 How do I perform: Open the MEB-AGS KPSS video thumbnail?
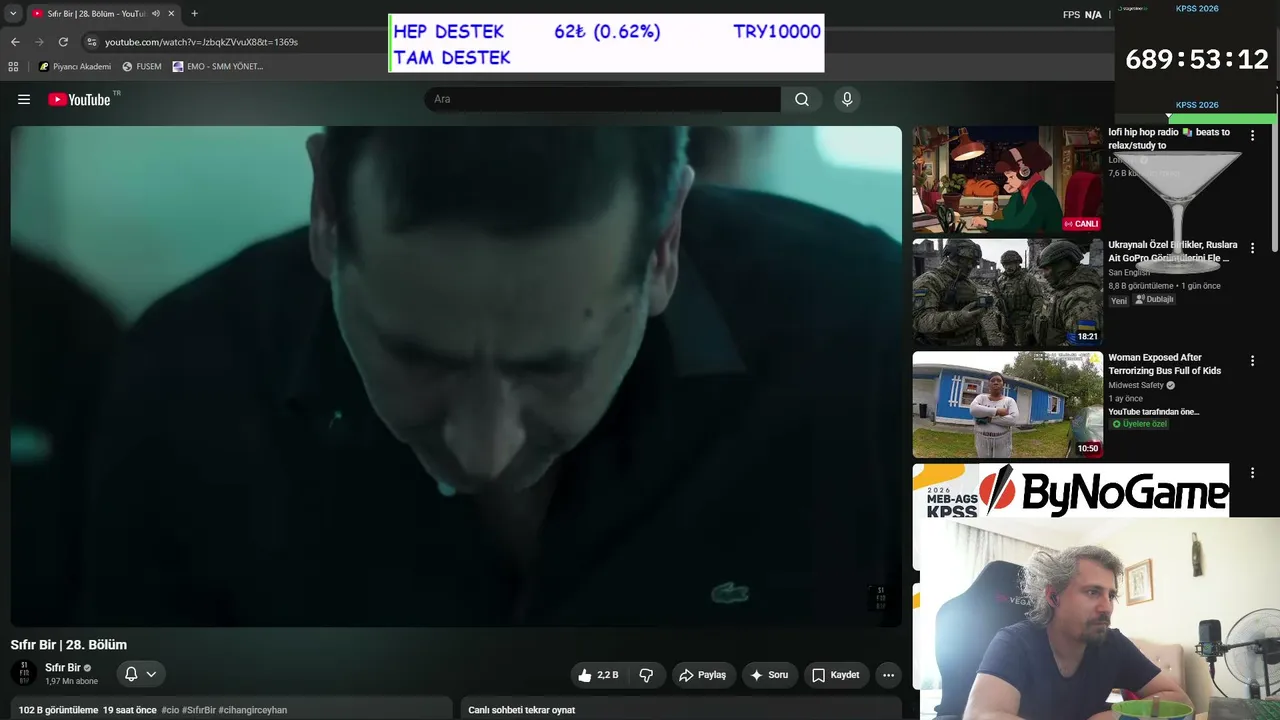pyautogui.click(x=945, y=490)
